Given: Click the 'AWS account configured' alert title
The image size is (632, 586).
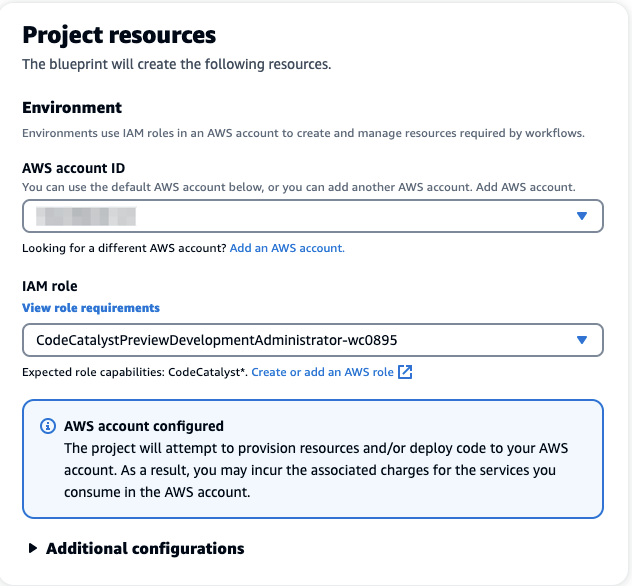Looking at the screenshot, I should 144,426.
